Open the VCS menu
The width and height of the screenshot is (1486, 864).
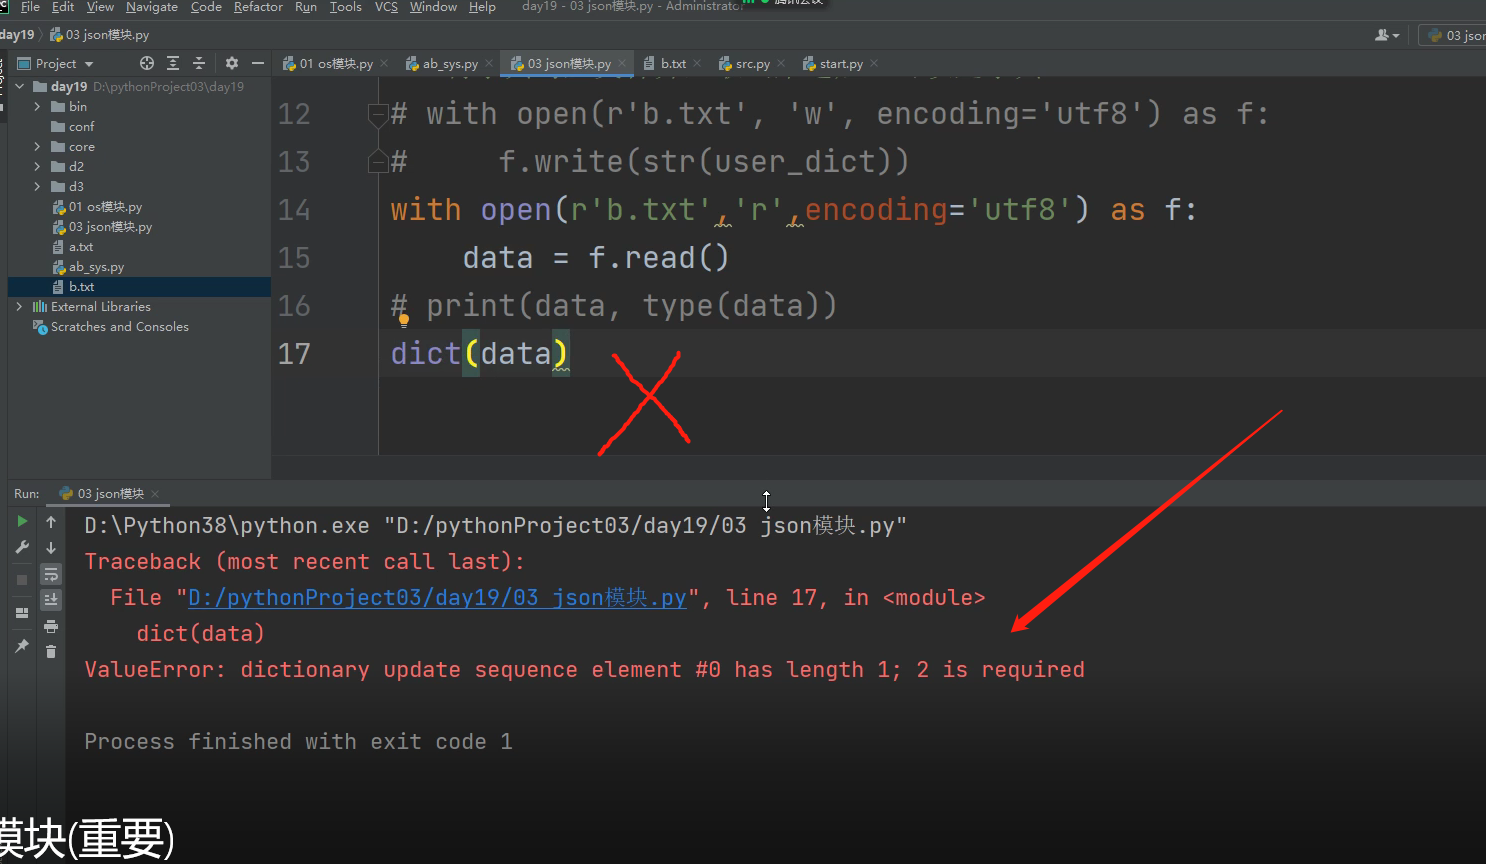pyautogui.click(x=386, y=7)
